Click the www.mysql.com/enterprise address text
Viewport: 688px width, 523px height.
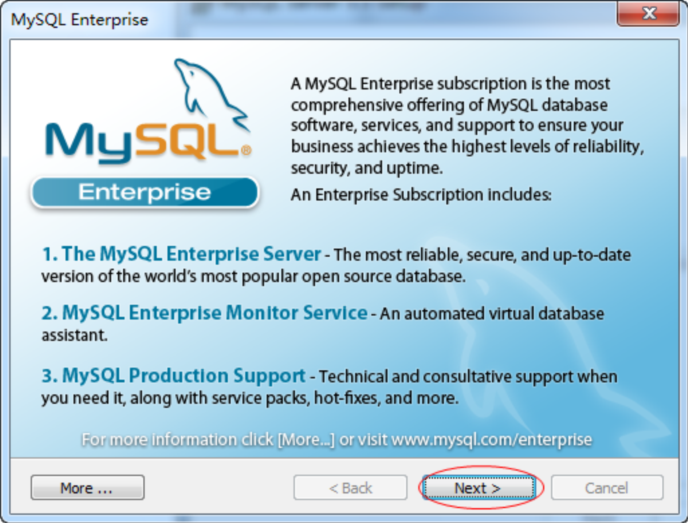491,440
